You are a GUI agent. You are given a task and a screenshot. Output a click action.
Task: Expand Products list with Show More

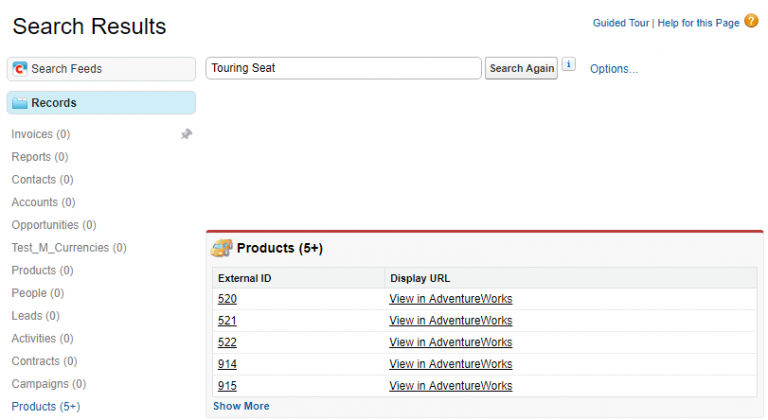point(241,406)
